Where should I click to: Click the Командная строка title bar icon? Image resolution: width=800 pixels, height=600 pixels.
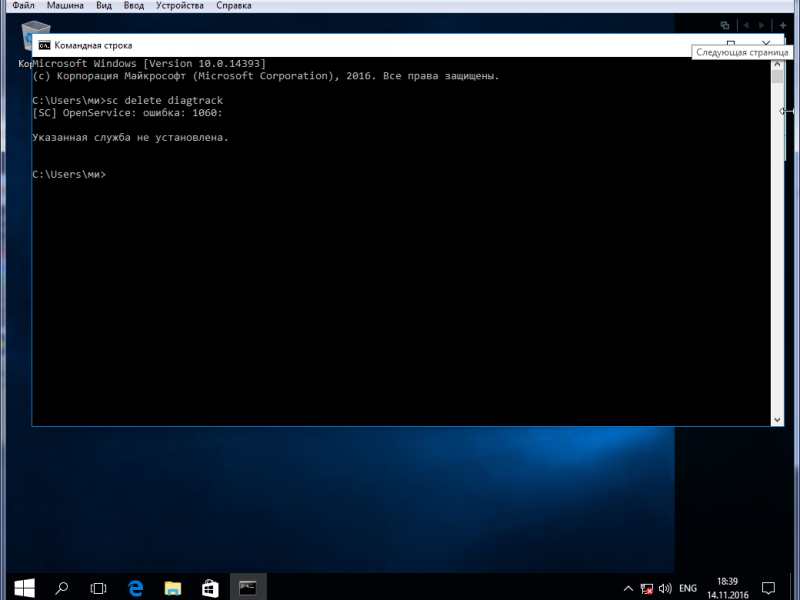[44, 45]
